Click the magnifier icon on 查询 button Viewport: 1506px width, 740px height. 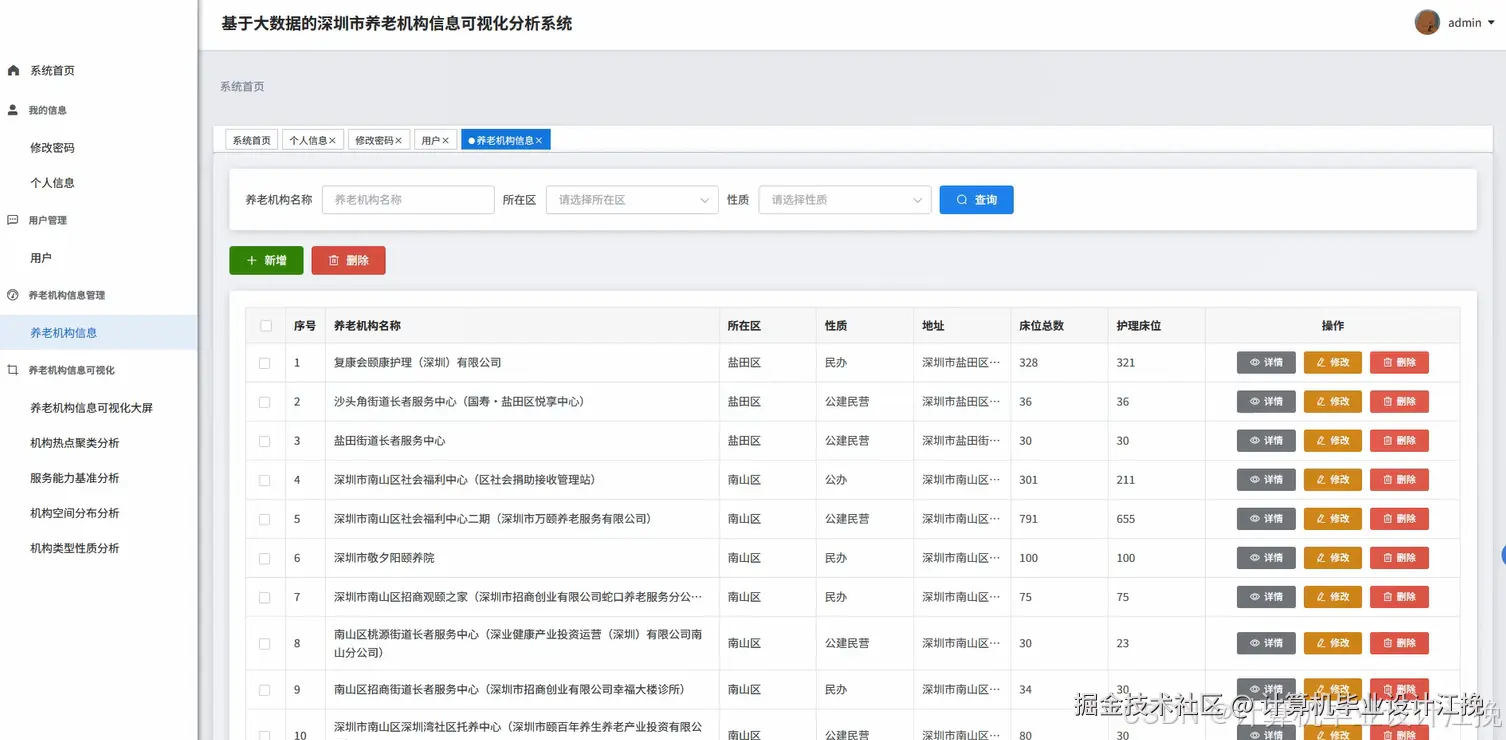click(962, 200)
